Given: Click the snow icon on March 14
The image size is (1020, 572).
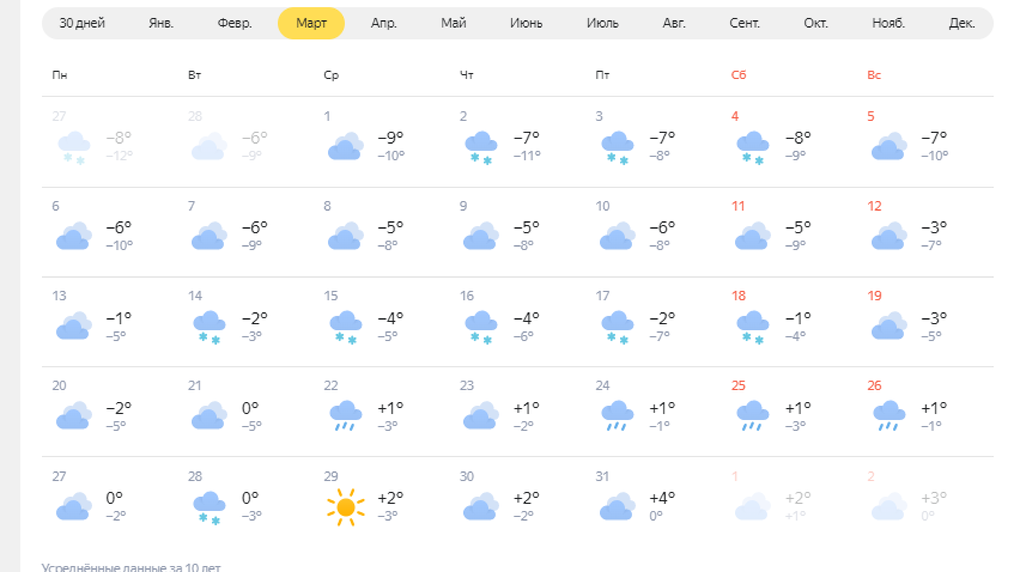Looking at the screenshot, I should tap(210, 327).
